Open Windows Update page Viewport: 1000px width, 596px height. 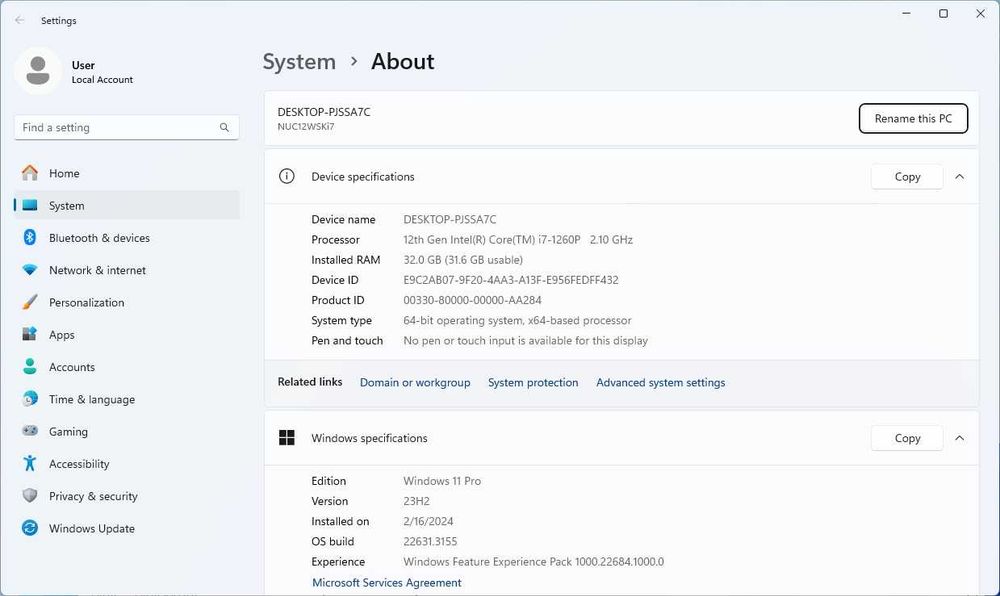pyautogui.click(x=127, y=528)
